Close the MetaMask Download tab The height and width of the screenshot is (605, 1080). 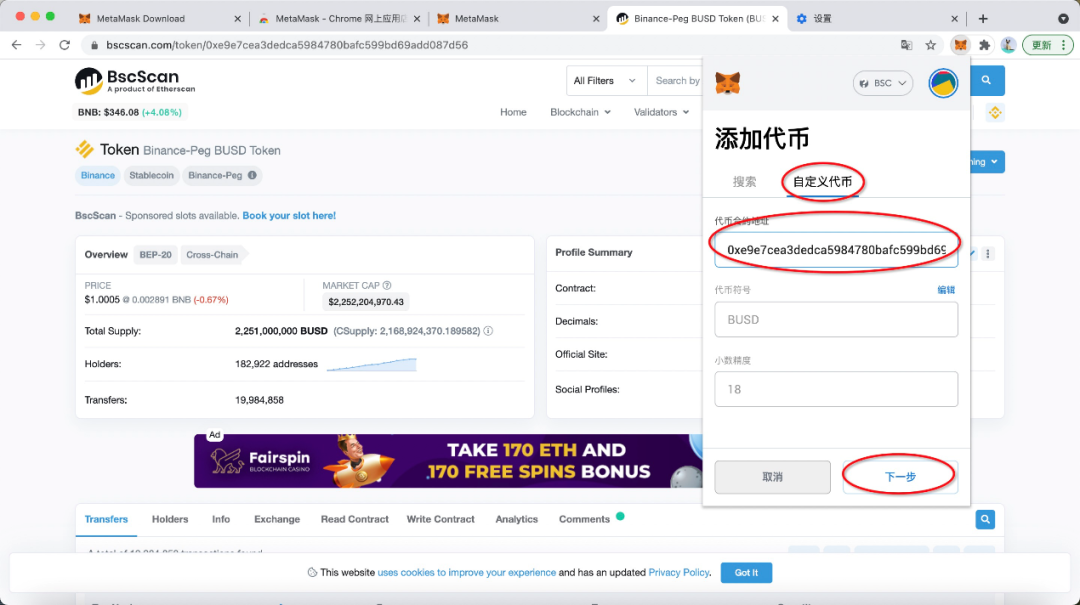point(238,19)
